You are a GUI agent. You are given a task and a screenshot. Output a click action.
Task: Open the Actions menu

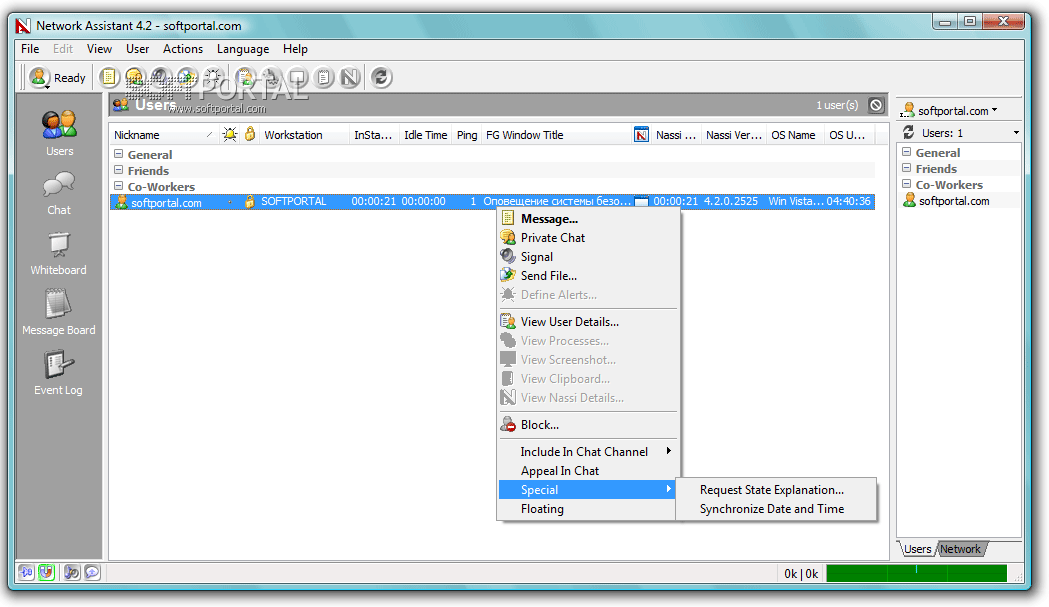tap(183, 49)
